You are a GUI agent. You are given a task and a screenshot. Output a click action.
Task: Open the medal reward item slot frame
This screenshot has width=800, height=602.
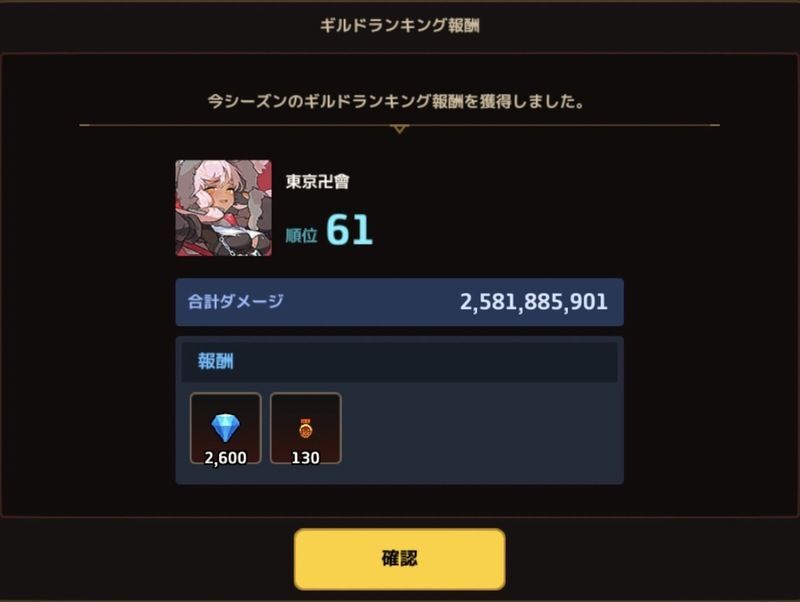click(x=306, y=429)
